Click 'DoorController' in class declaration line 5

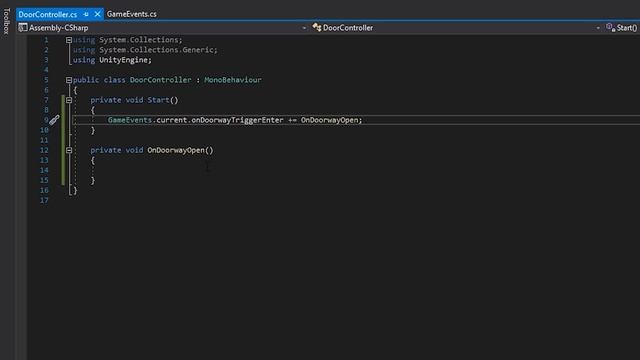point(160,80)
